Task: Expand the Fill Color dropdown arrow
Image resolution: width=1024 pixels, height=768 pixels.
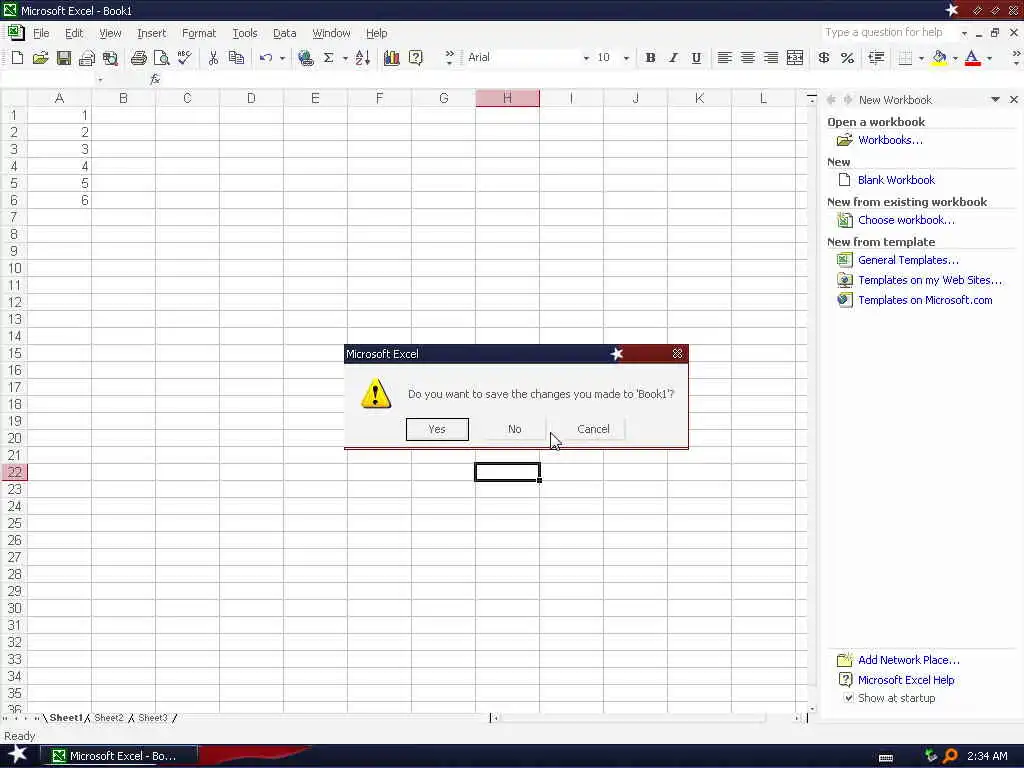Action: (x=955, y=58)
